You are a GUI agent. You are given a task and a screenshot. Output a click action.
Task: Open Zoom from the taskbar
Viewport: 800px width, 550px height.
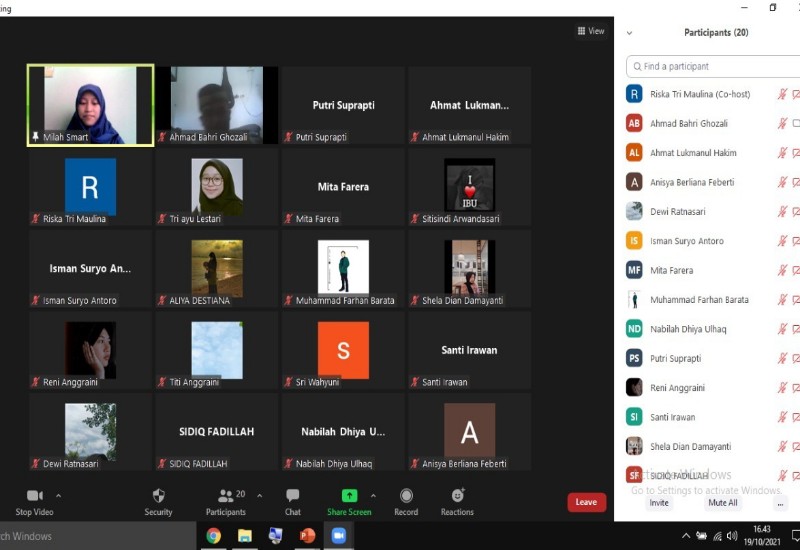point(339,536)
